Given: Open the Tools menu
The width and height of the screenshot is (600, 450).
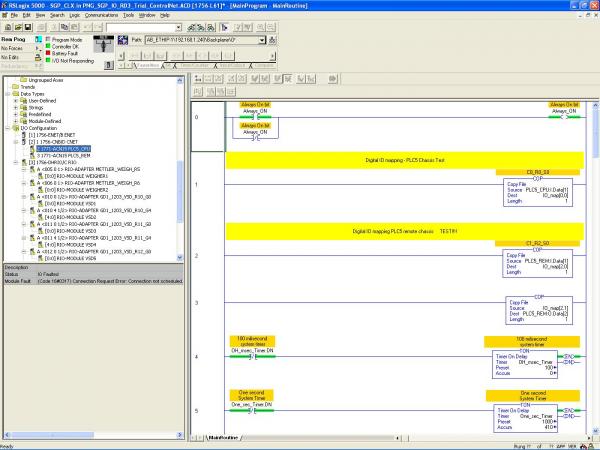Looking at the screenshot, I should 128,15.
